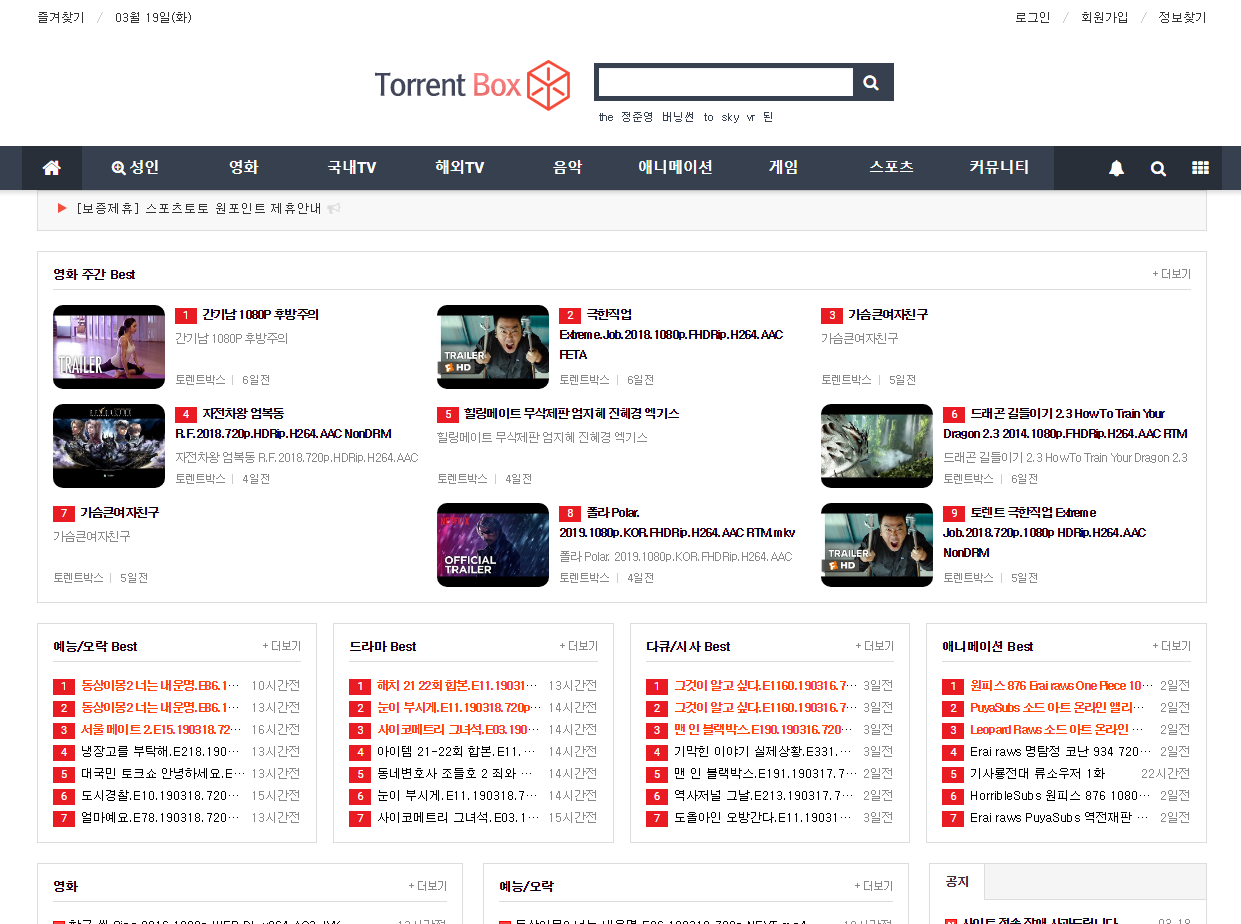Open the search icon in the navigation bar
Viewport: 1241px width, 924px height.
pyautogui.click(x=1158, y=168)
